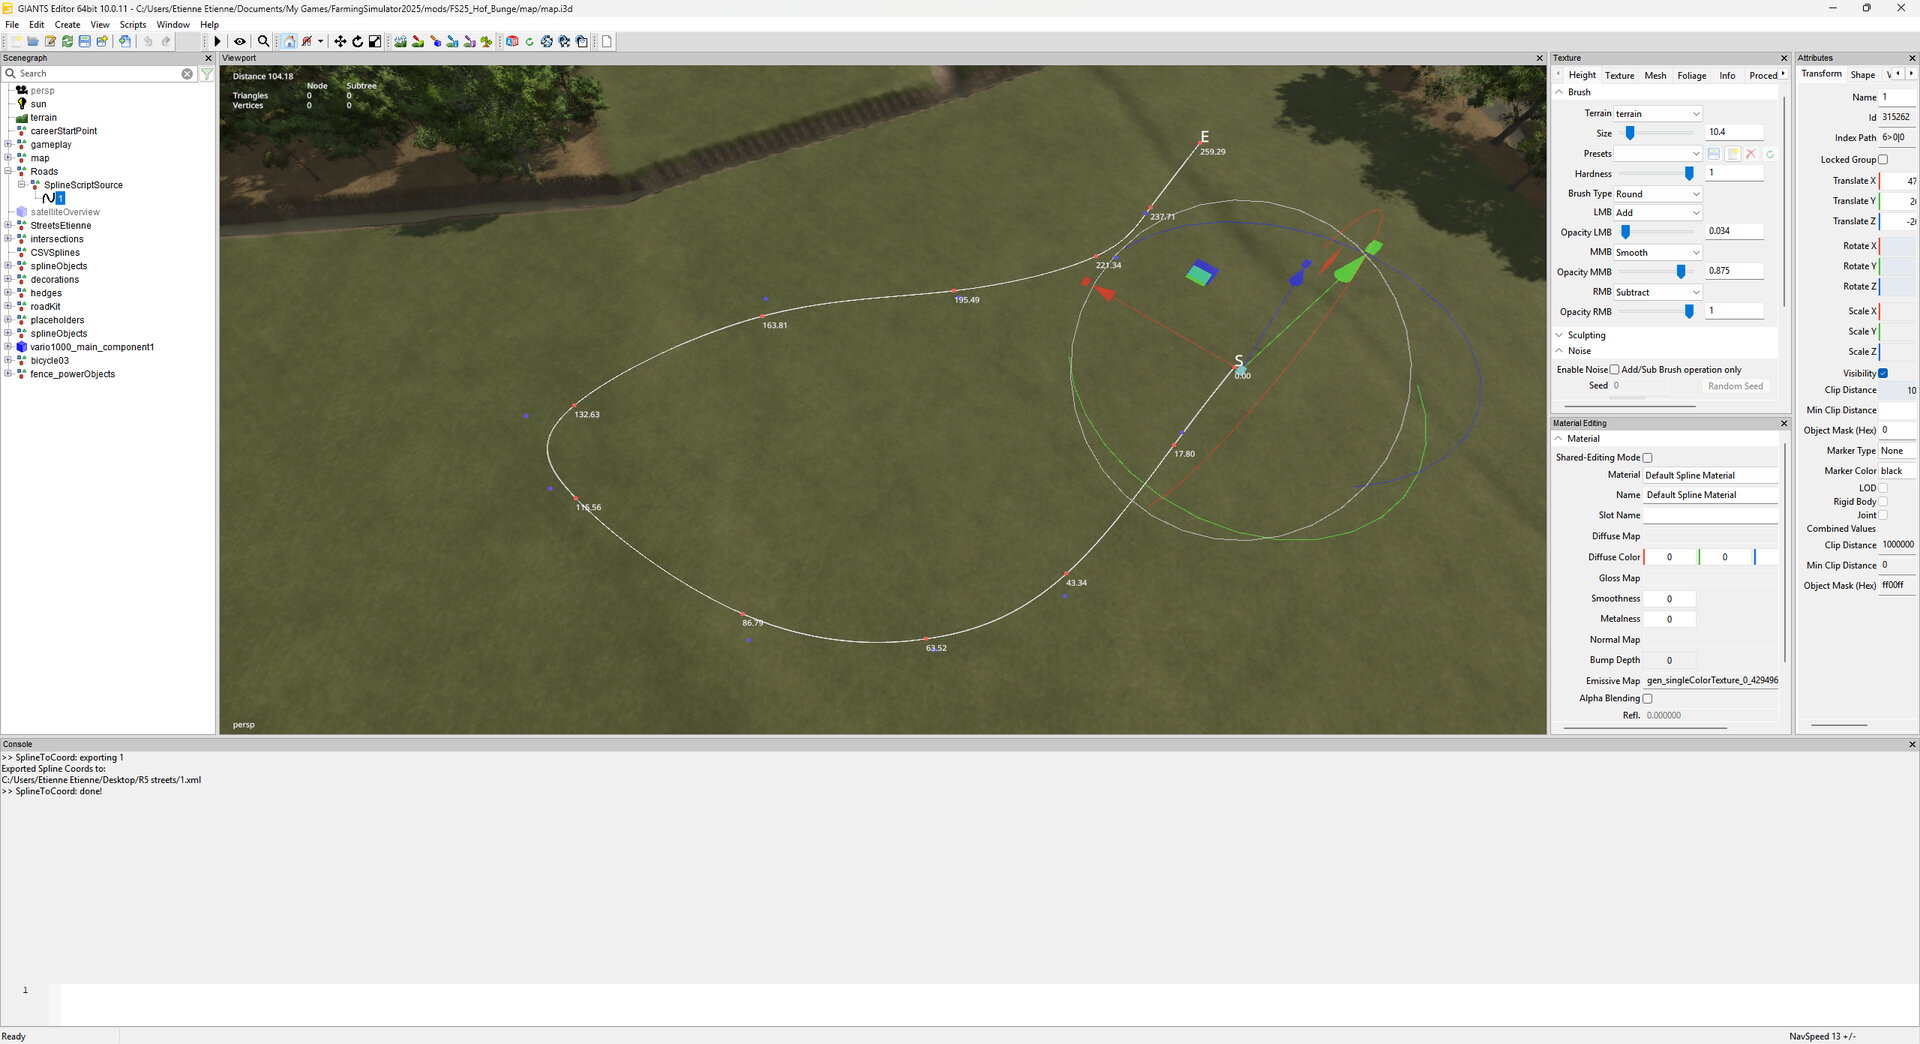This screenshot has height=1044, width=1920.
Task: Check the Enable Noise checkbox
Action: tap(1614, 370)
